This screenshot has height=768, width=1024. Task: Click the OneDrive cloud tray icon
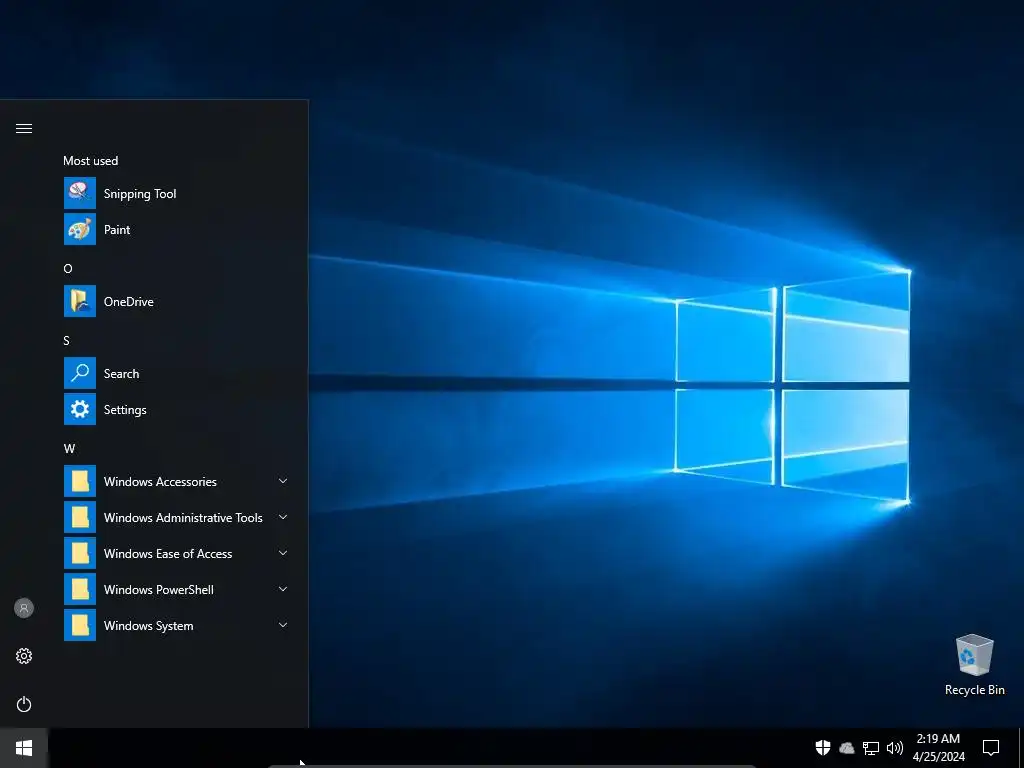click(847, 748)
